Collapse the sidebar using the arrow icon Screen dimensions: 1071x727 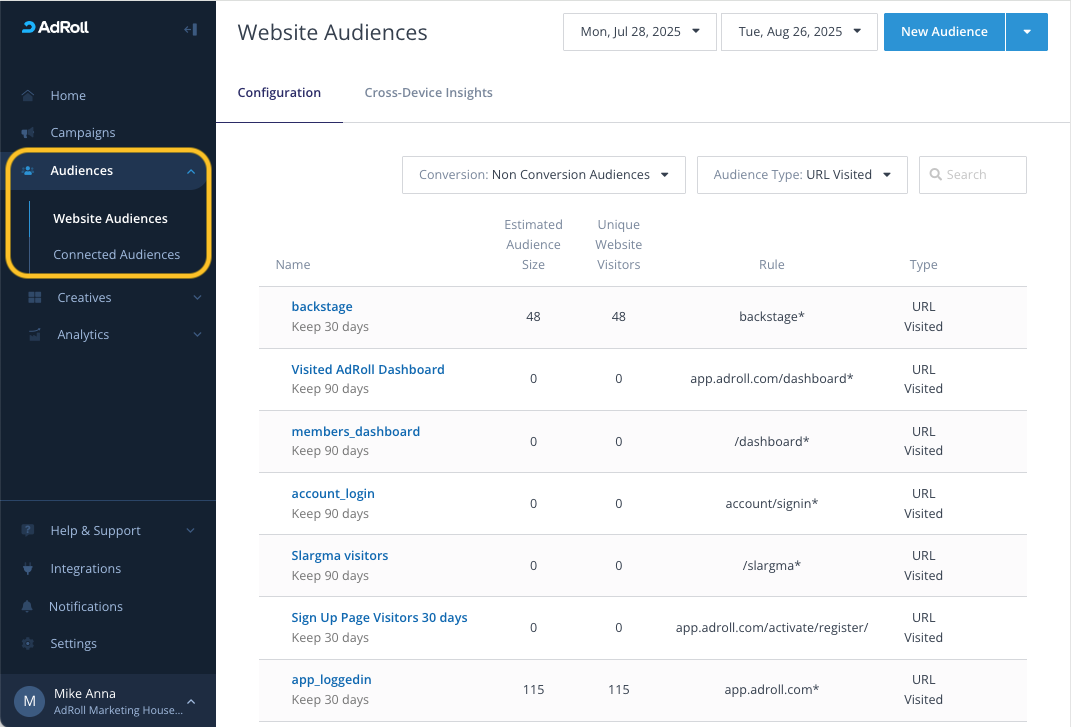pyautogui.click(x=190, y=29)
